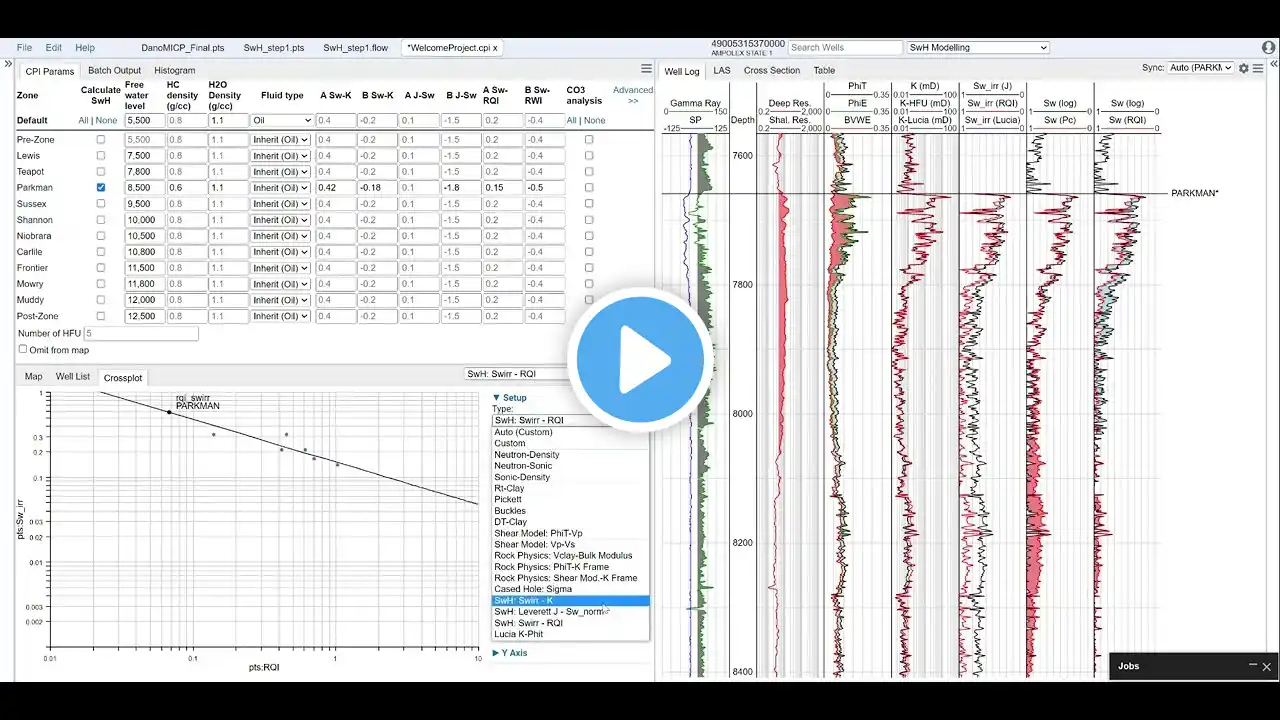Minimize the Jobs panel
This screenshot has height=720, width=1280.
coord(1253,665)
